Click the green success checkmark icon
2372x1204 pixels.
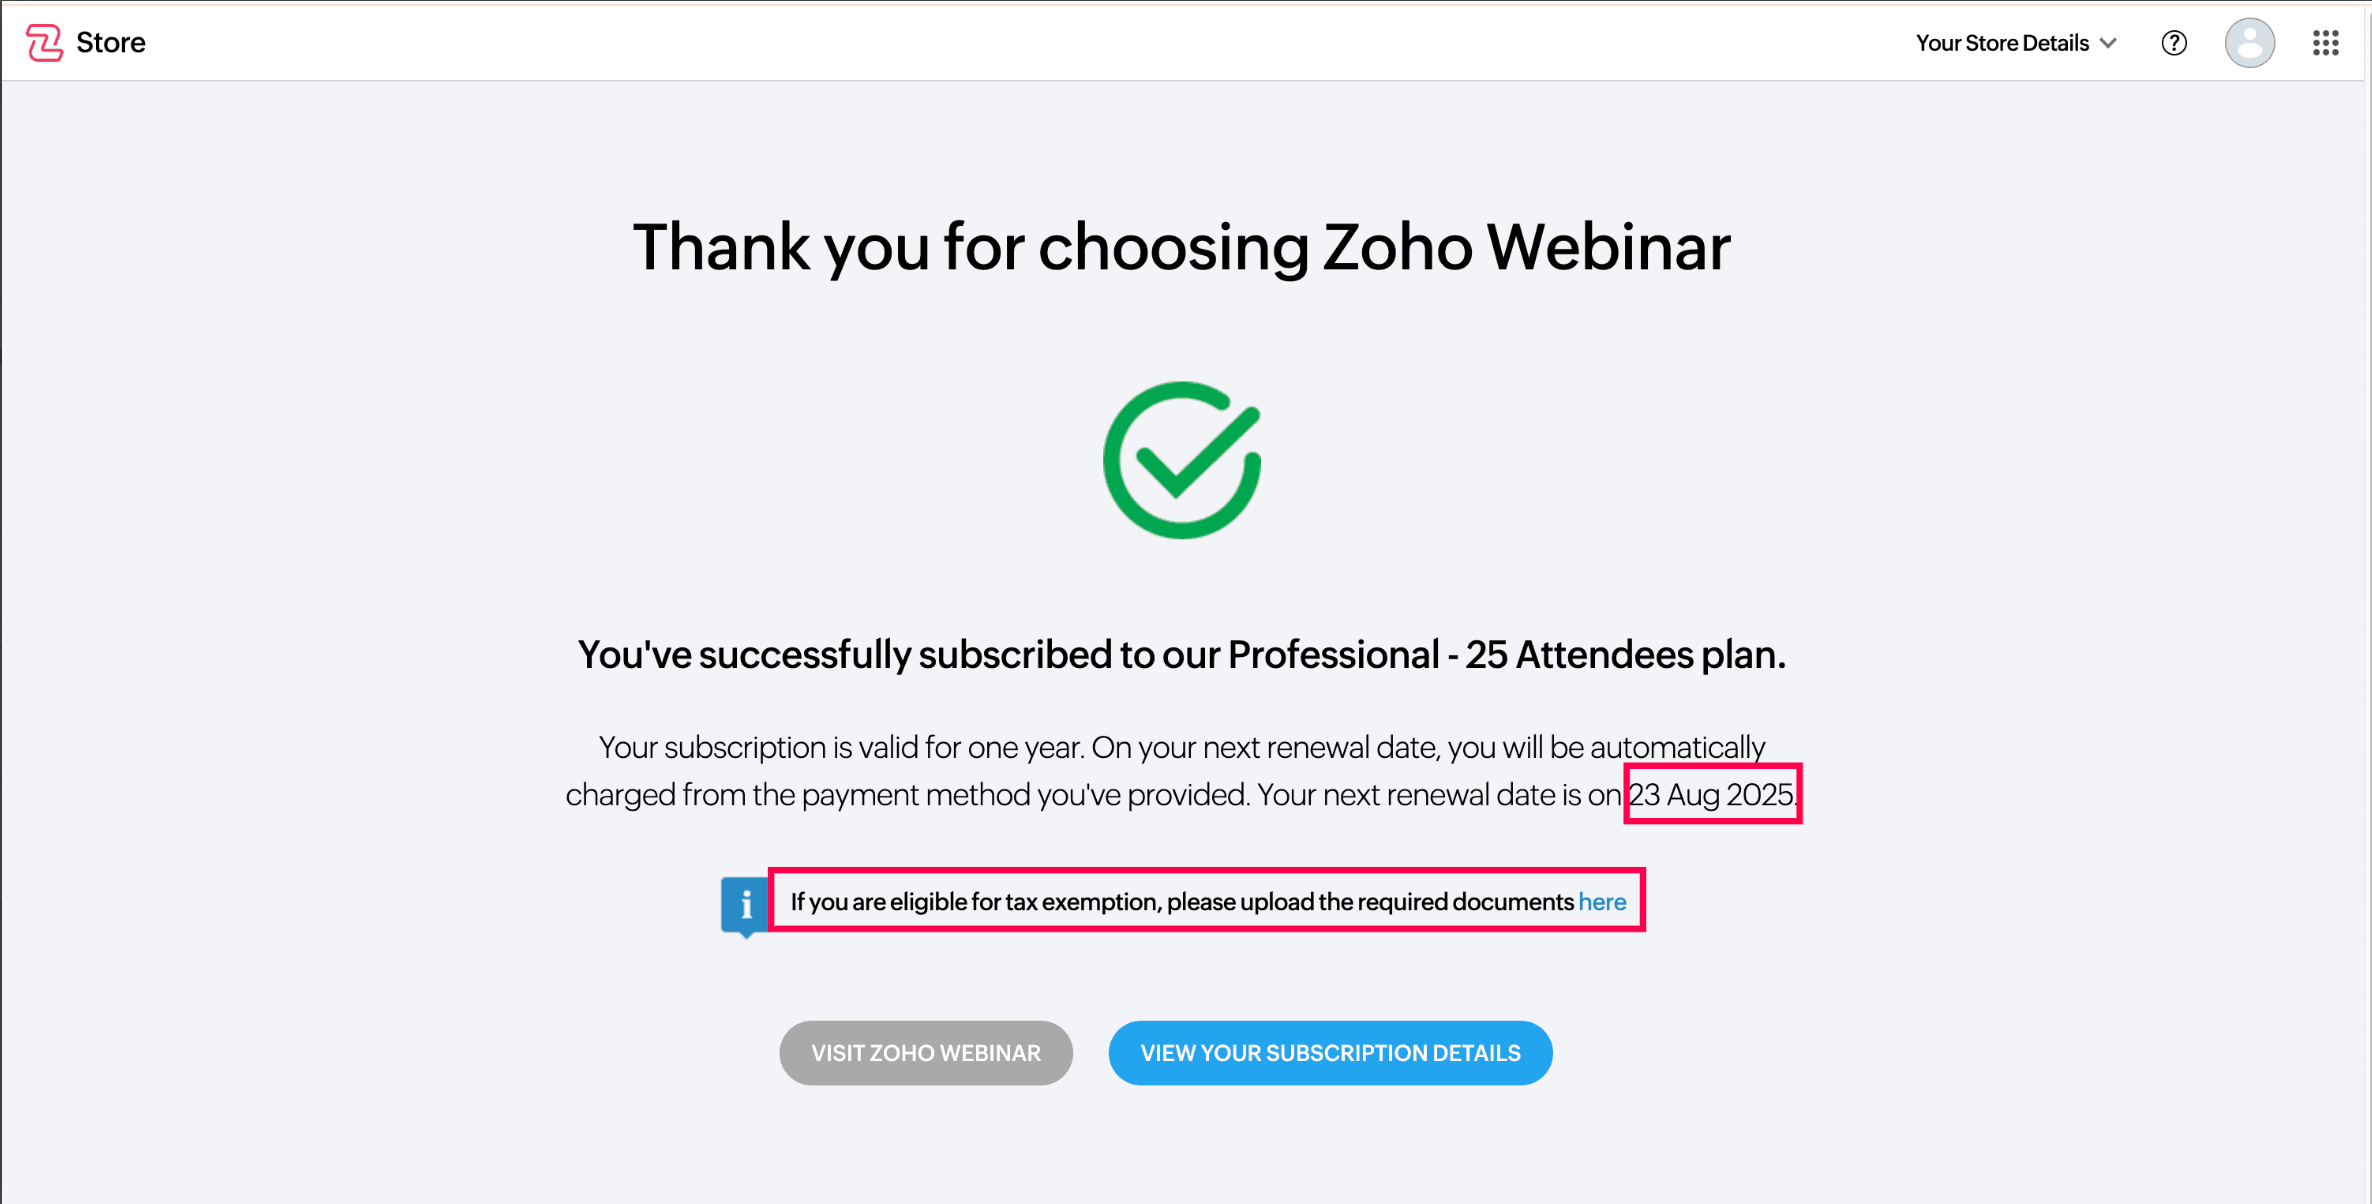(1182, 460)
